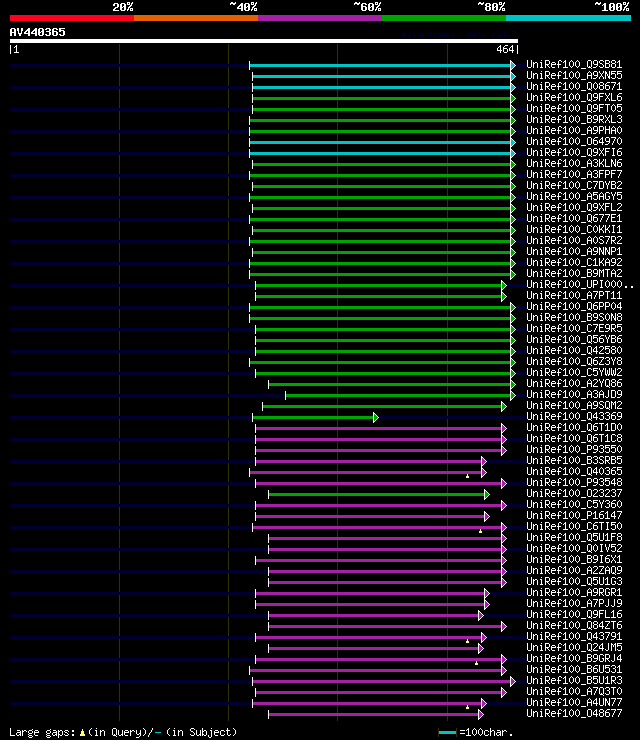Select the UniRef100_Q9FL16 label

pos(574,614)
